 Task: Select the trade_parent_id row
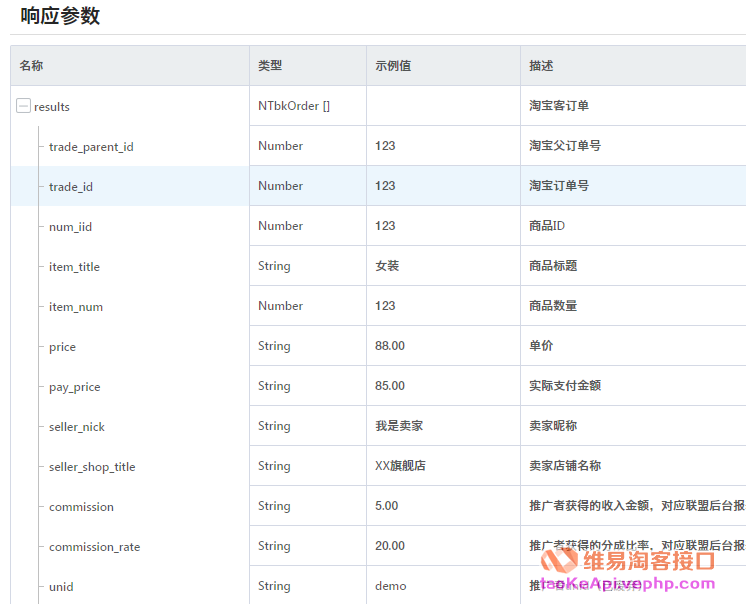(x=91, y=147)
